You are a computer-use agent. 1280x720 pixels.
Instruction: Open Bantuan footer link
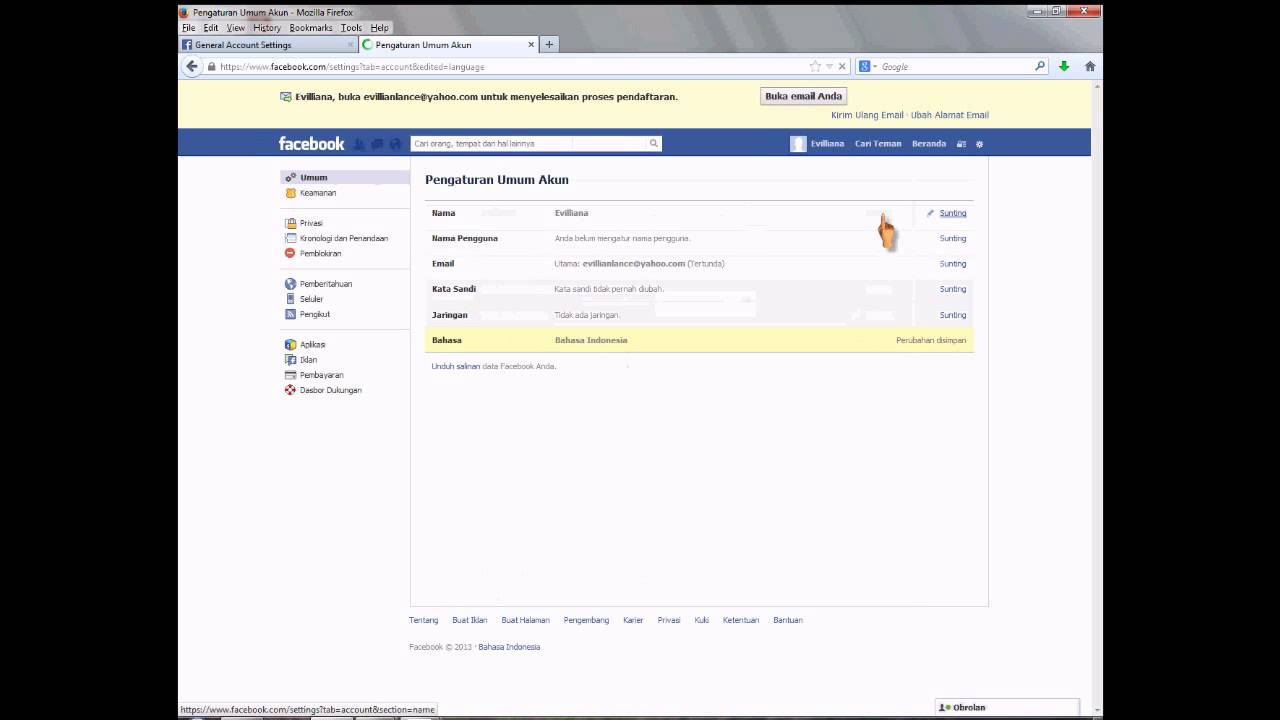tap(788, 620)
